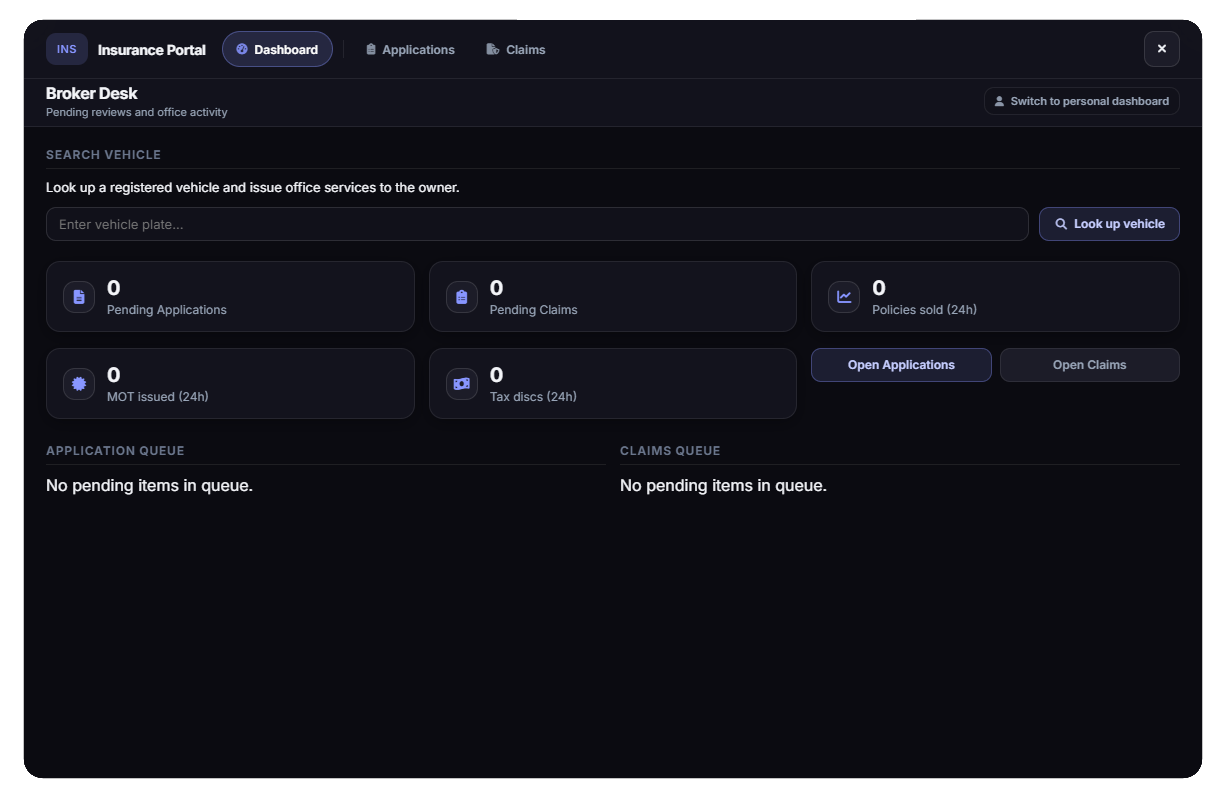Click the Pending Applications document icon

pyautogui.click(x=79, y=297)
